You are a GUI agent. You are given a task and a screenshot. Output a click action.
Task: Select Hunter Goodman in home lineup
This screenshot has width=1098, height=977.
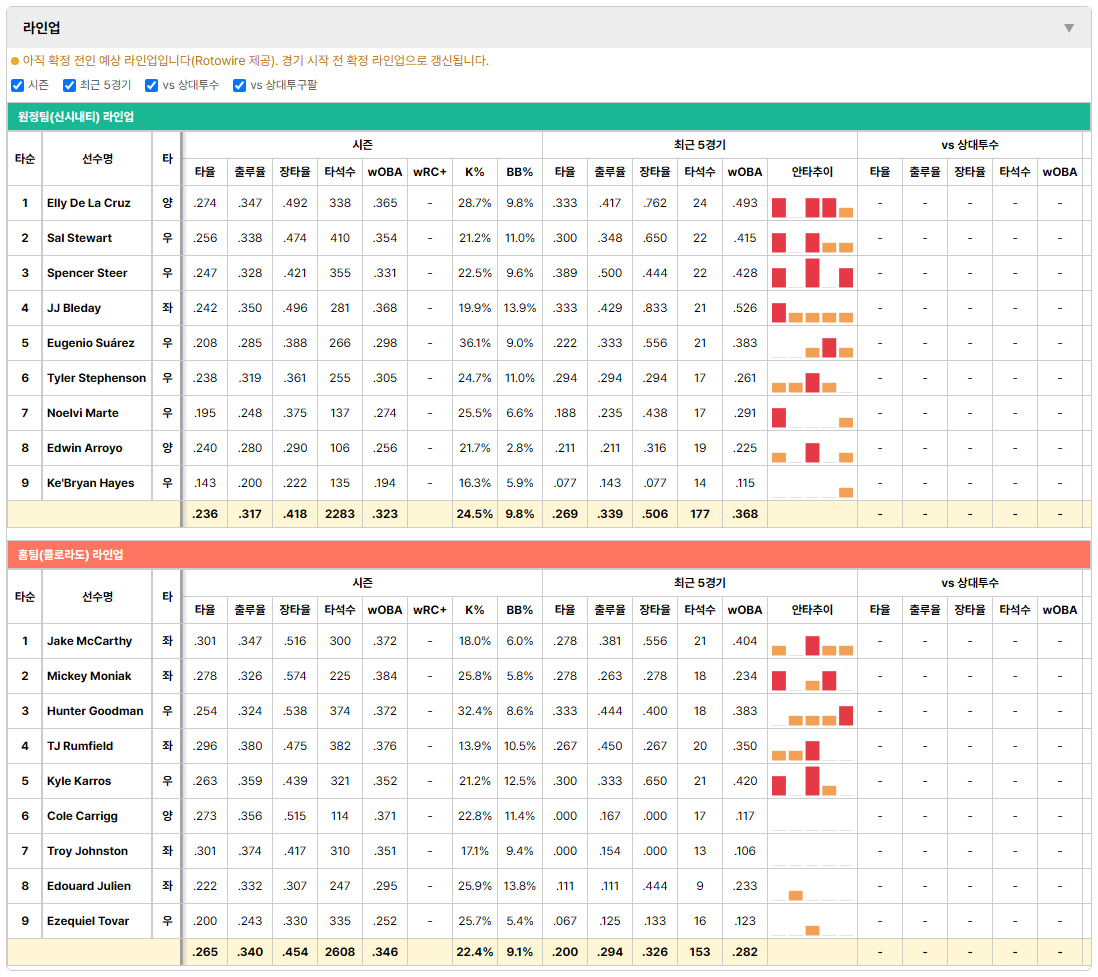[x=95, y=711]
